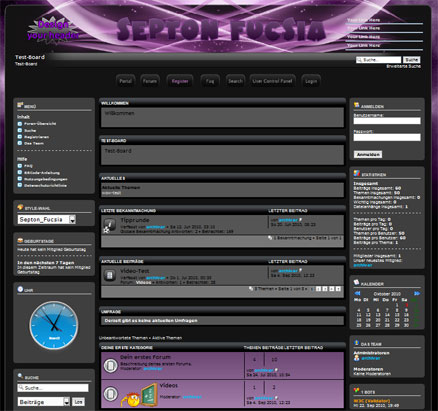Open the Portal navigation button
The width and height of the screenshot is (438, 411).
pyautogui.click(x=125, y=81)
